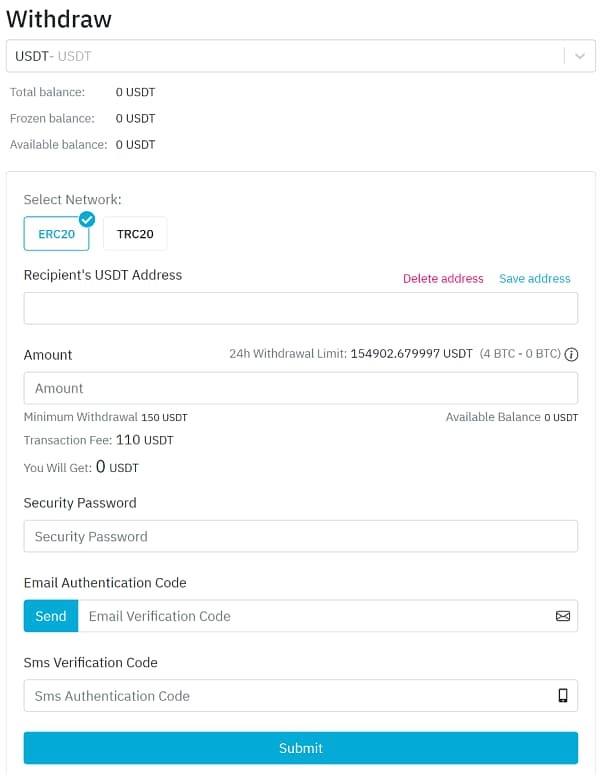Viewport: 600px width, 775px height.
Task: Click the envelope icon in email code field
Action: click(562, 616)
